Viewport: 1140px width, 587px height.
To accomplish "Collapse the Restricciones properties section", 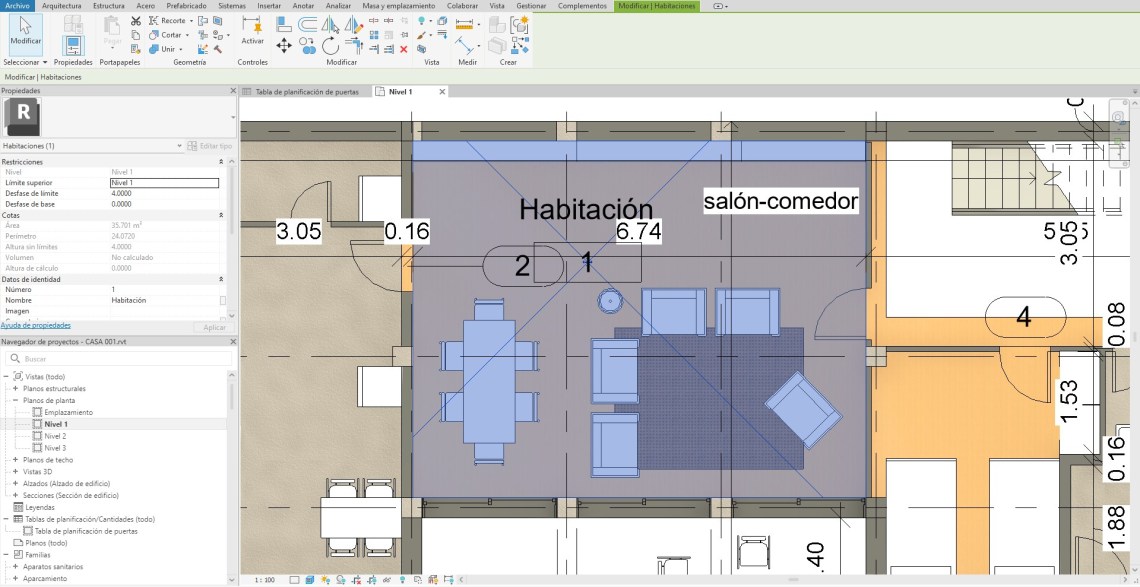I will coord(221,161).
